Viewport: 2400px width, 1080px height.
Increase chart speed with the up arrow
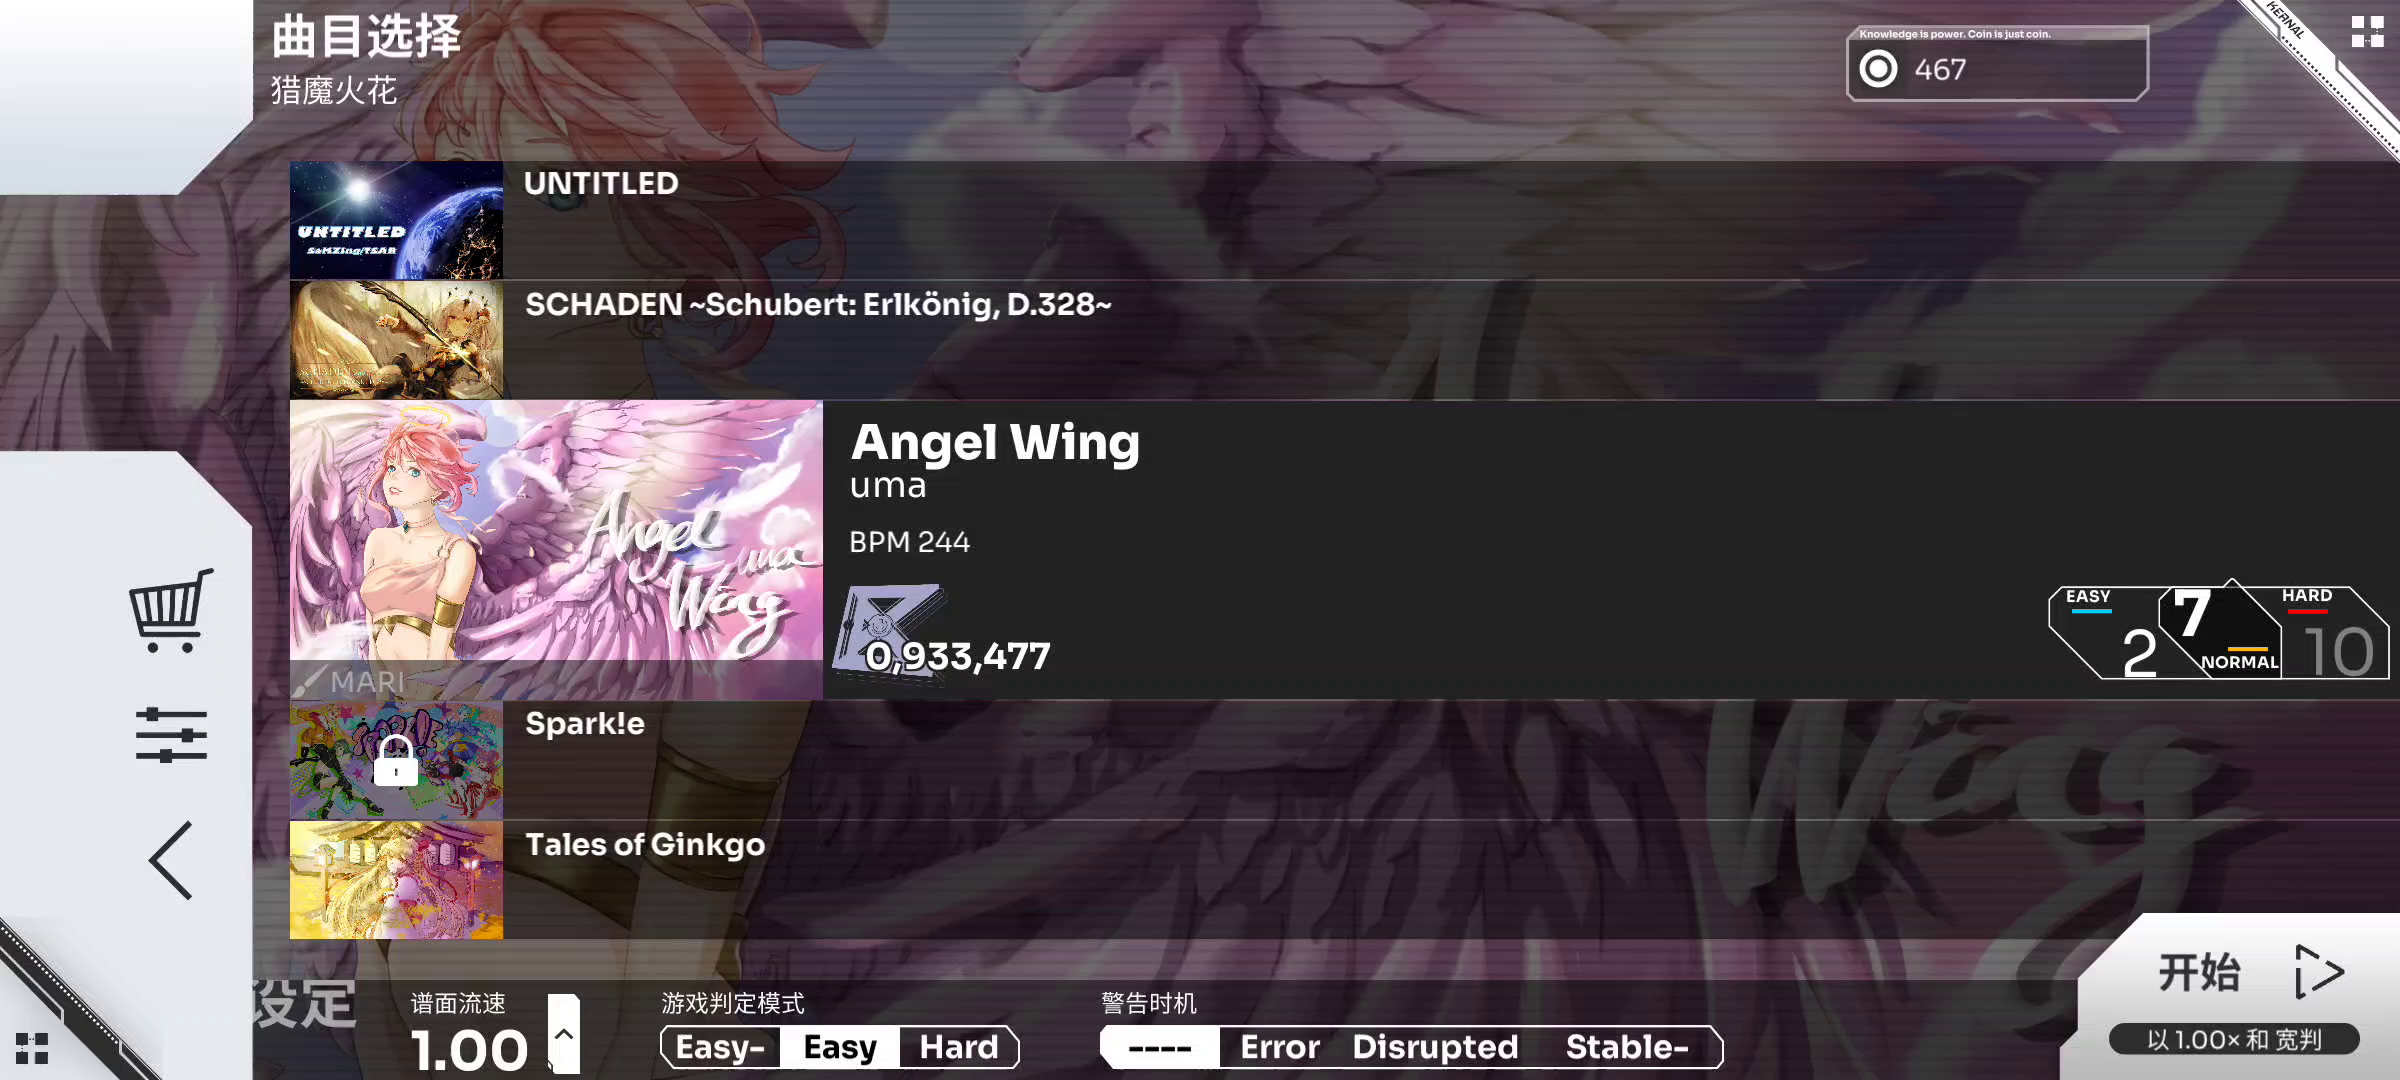564,1034
